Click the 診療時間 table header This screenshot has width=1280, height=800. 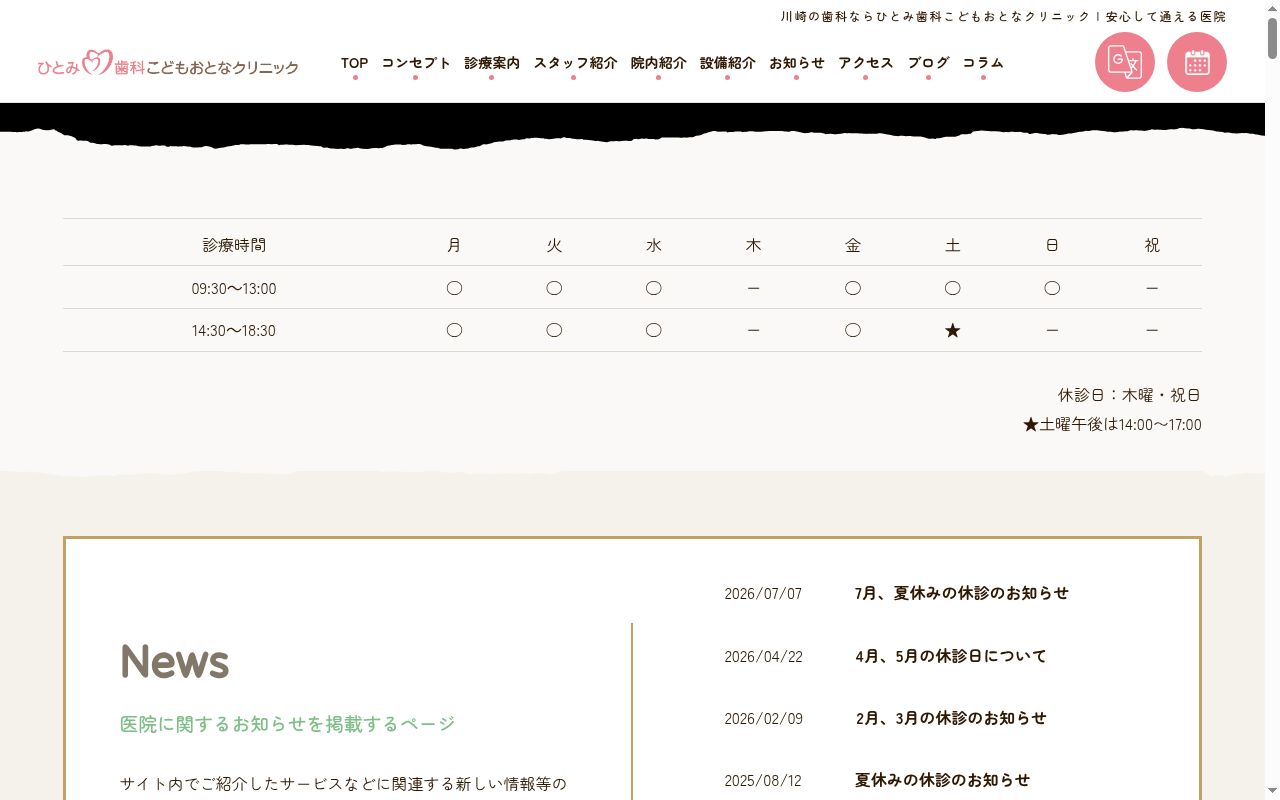234,245
